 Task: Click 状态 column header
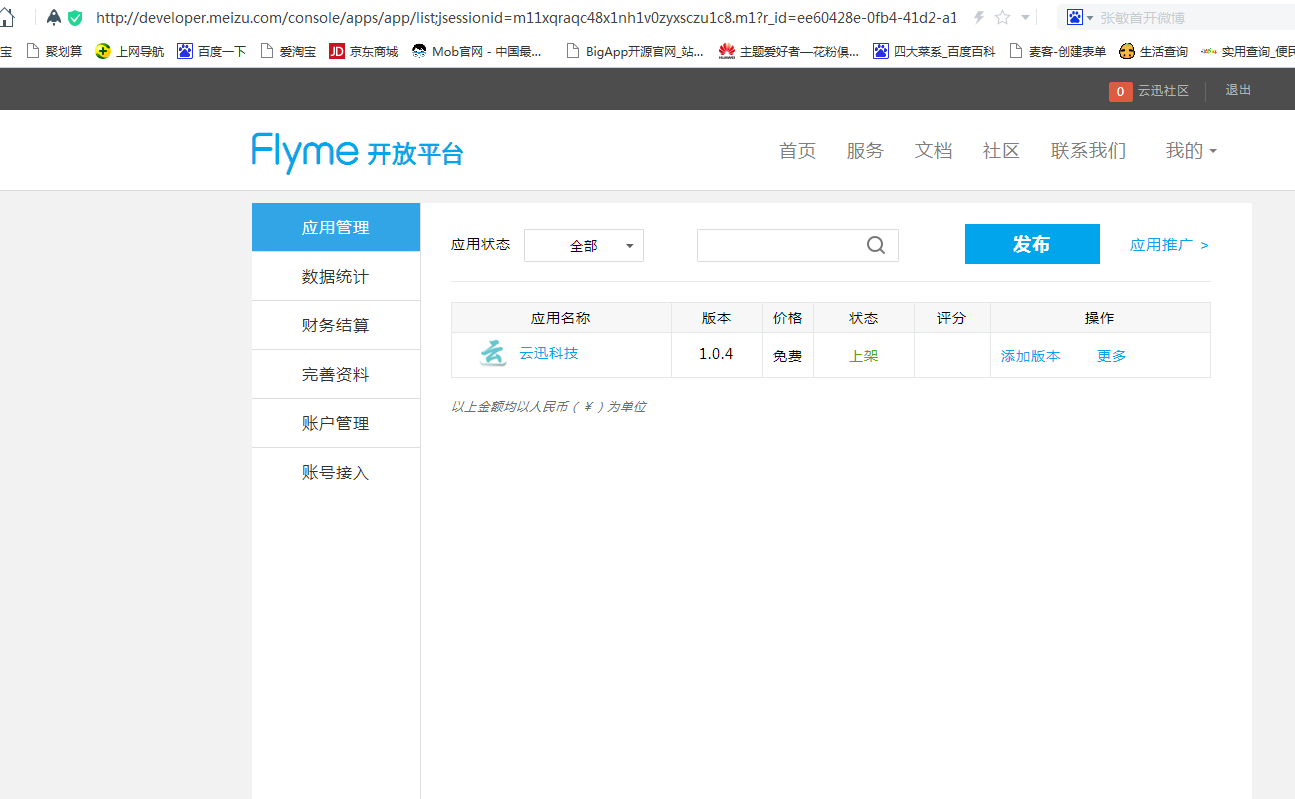863,318
